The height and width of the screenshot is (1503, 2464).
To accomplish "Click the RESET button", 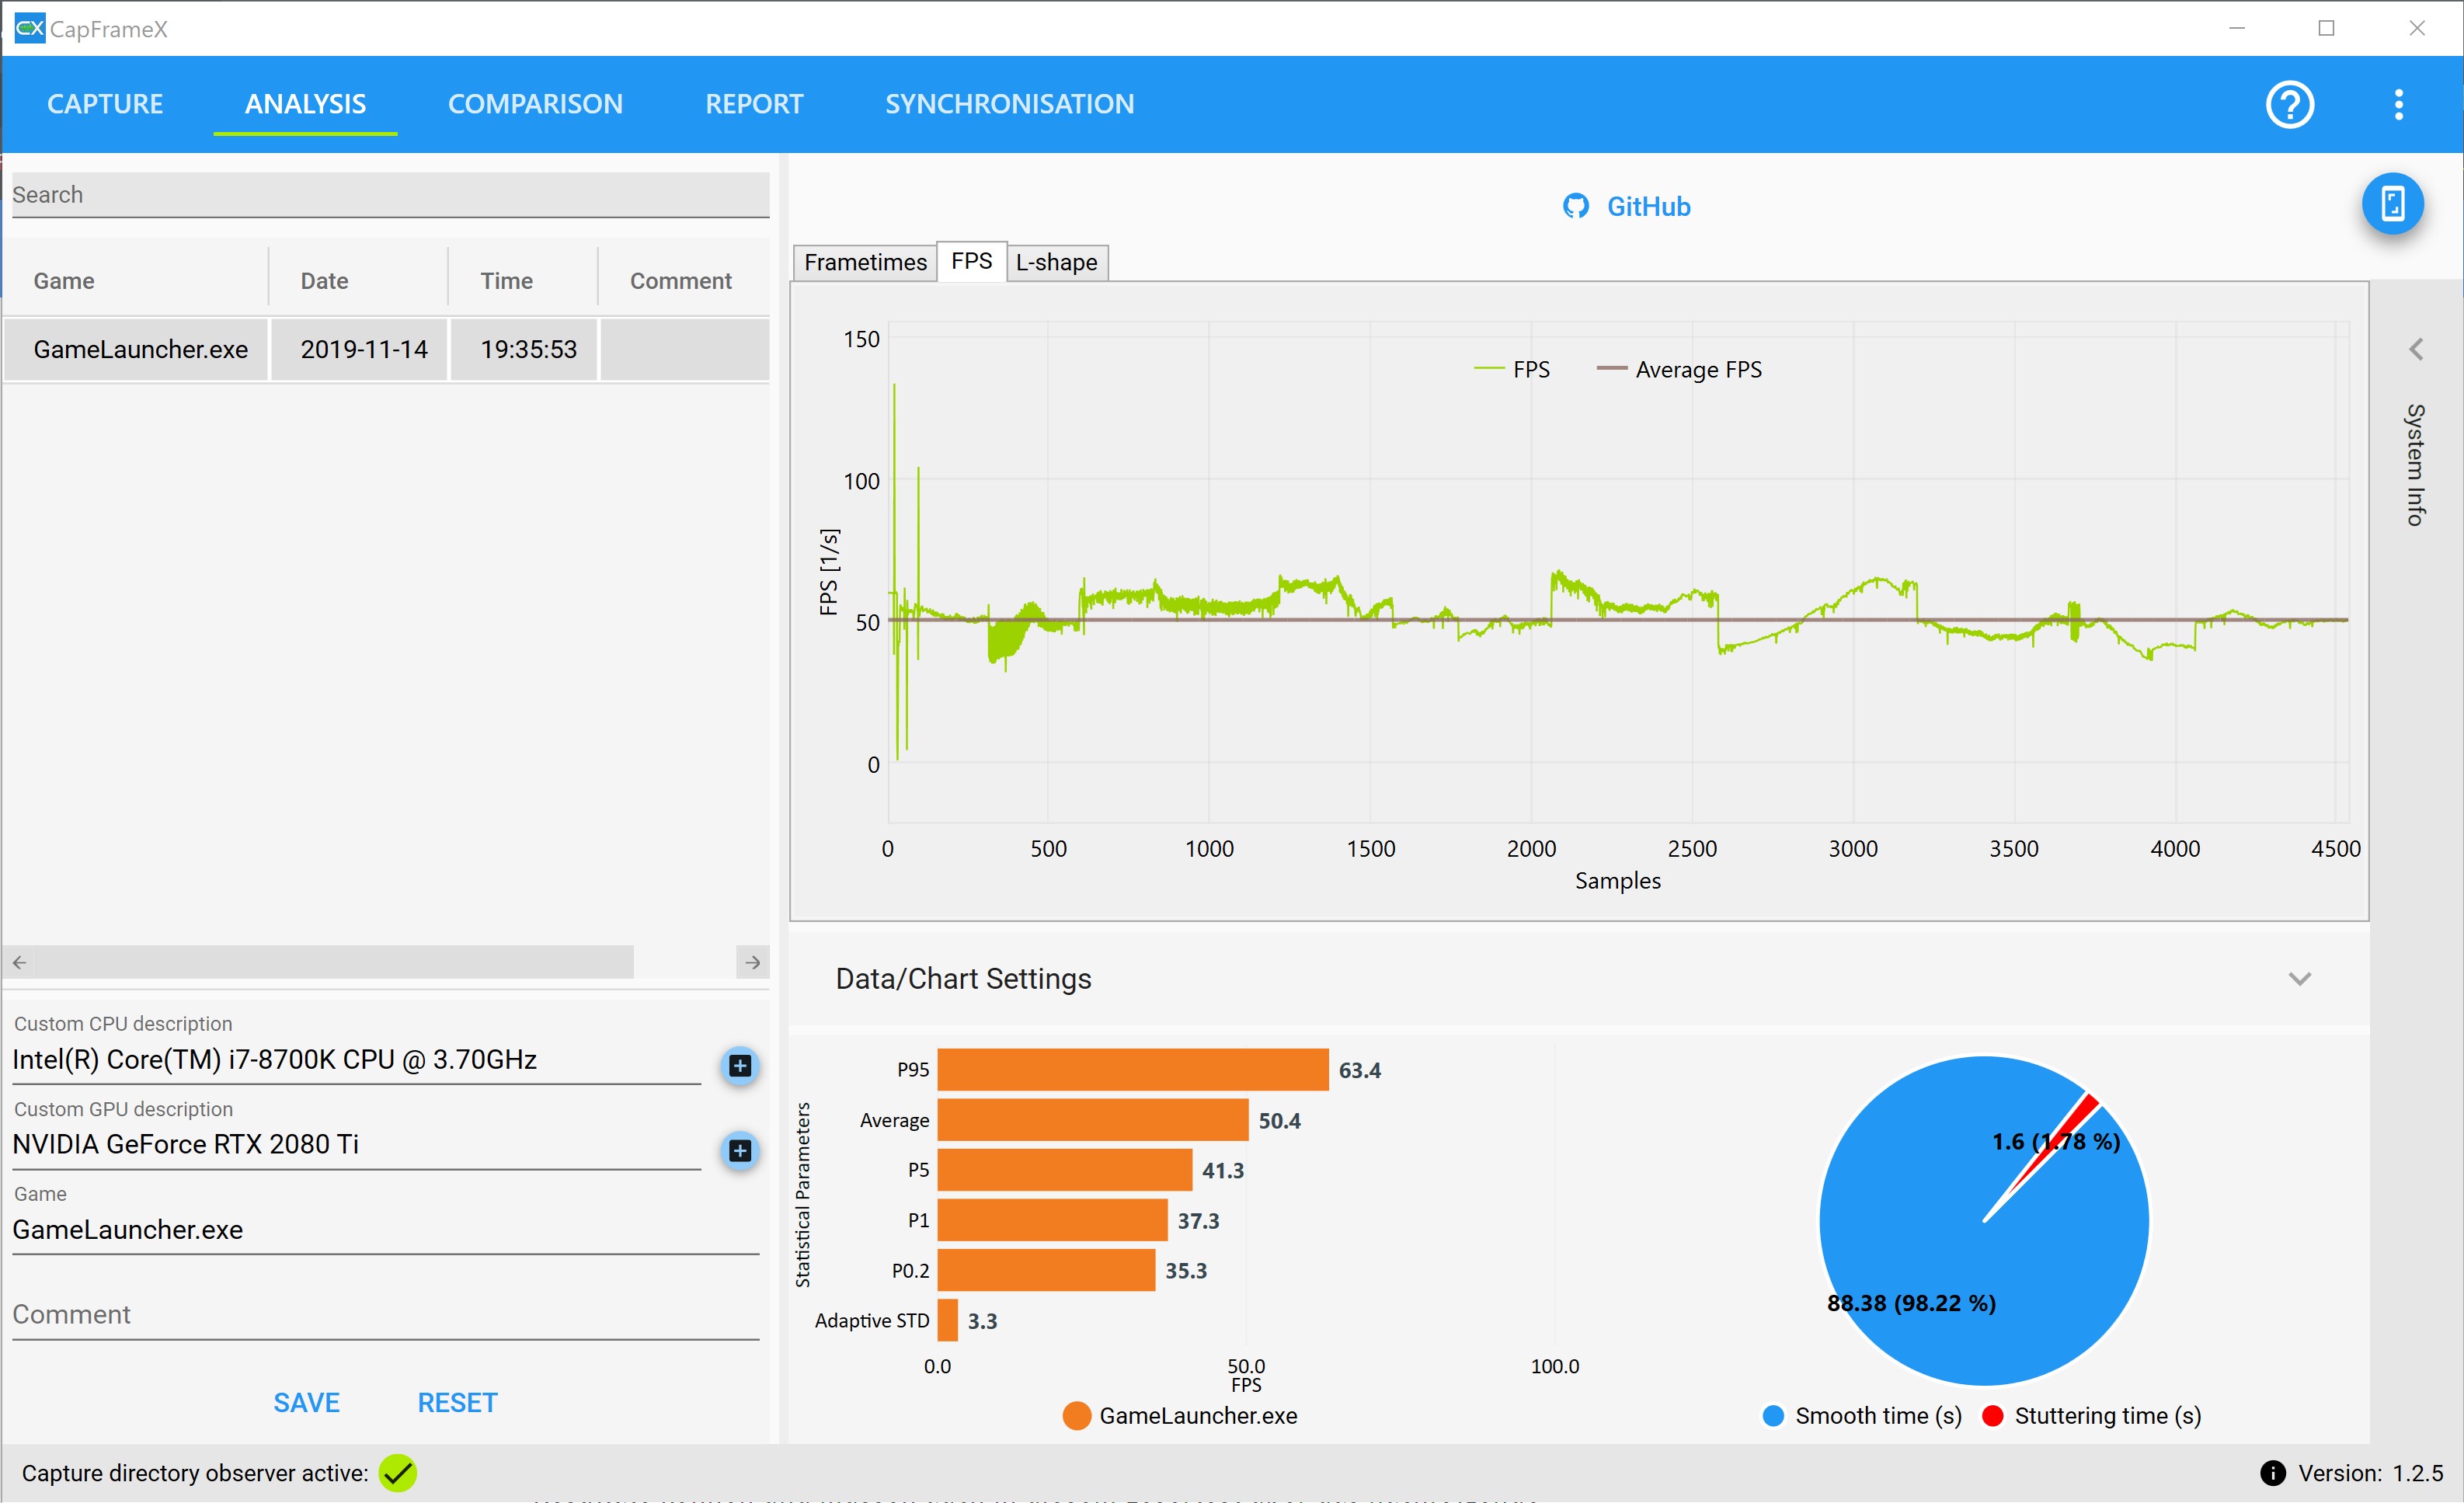I will (457, 1402).
